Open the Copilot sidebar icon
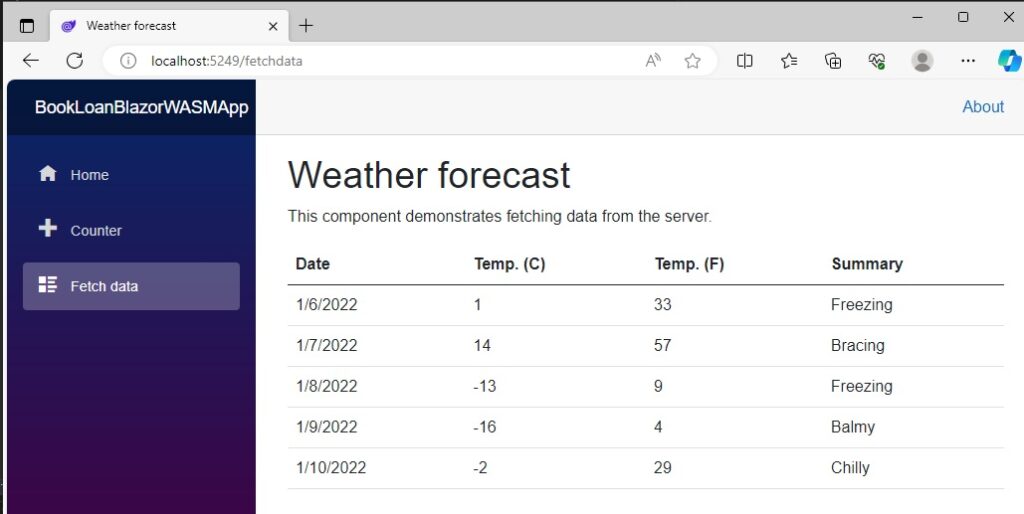1024x514 pixels. pos(1010,61)
